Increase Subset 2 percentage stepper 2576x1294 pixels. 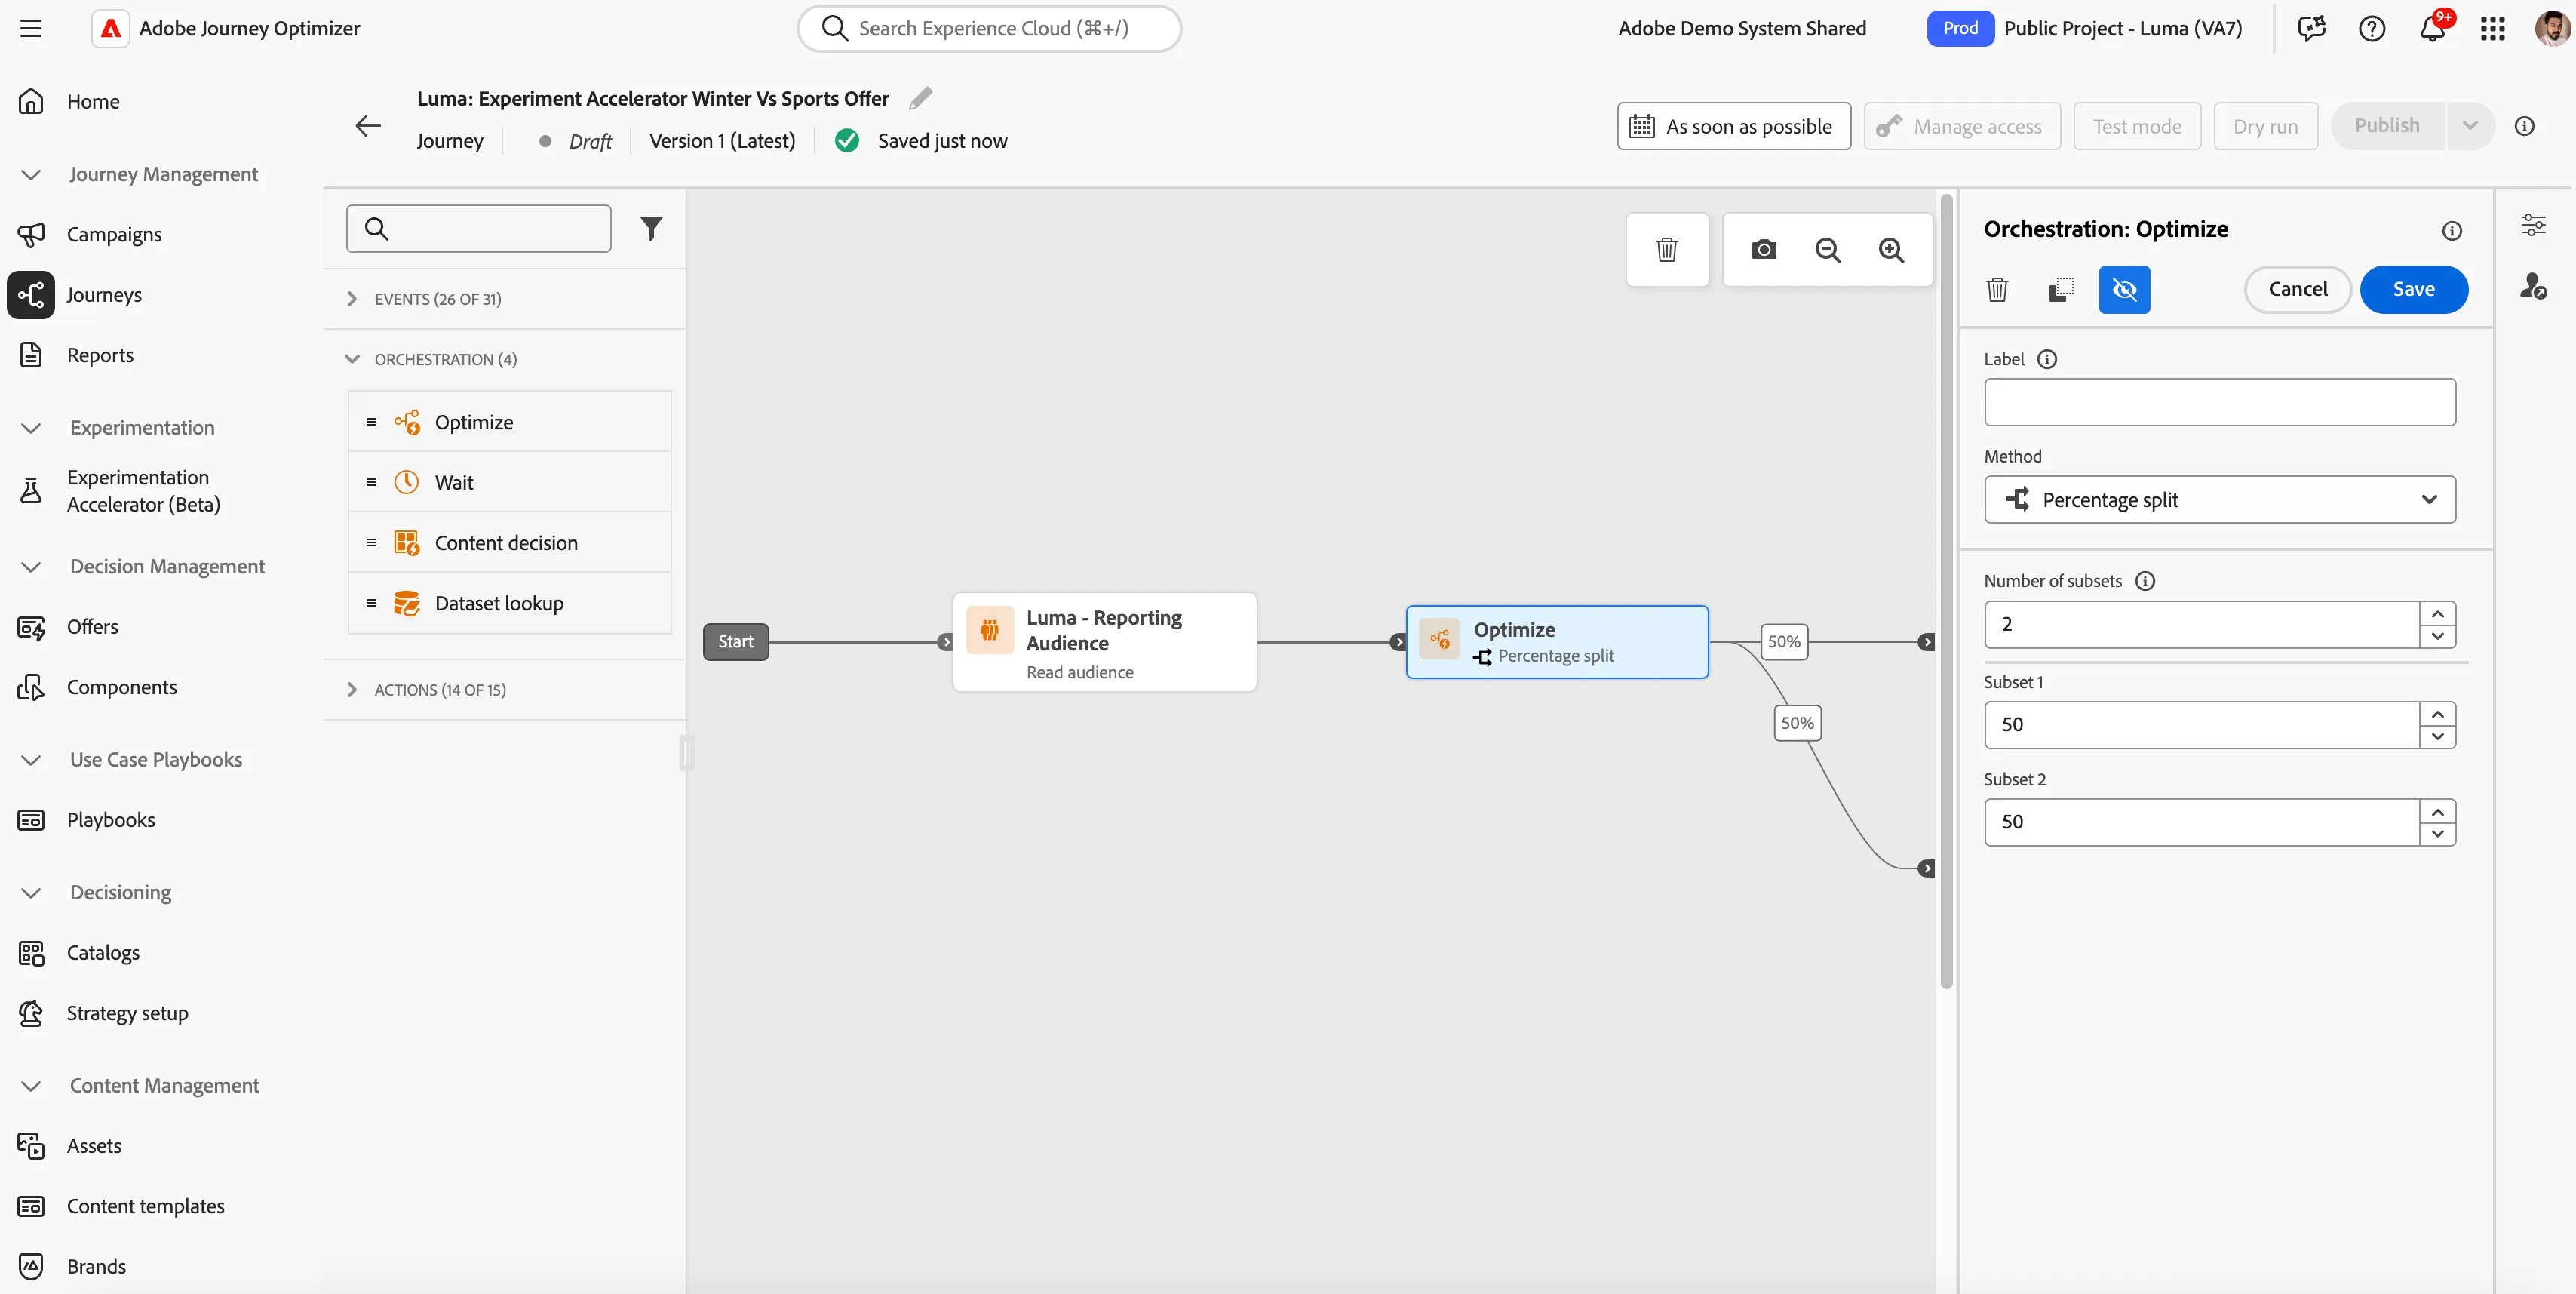2437,811
